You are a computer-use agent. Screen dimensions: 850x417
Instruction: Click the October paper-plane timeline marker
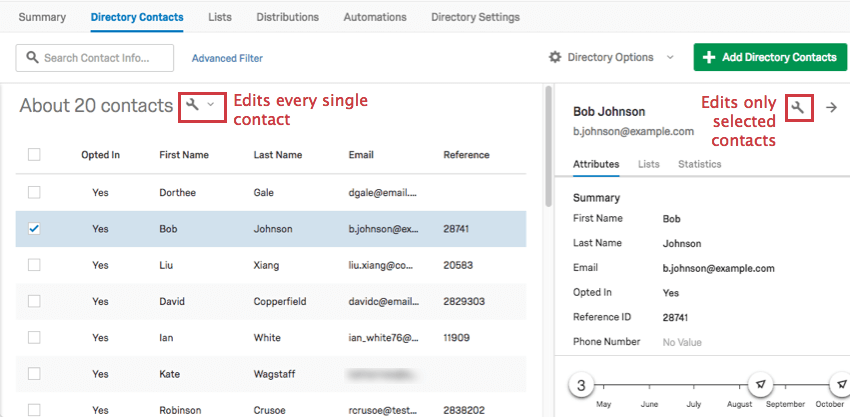tap(841, 384)
